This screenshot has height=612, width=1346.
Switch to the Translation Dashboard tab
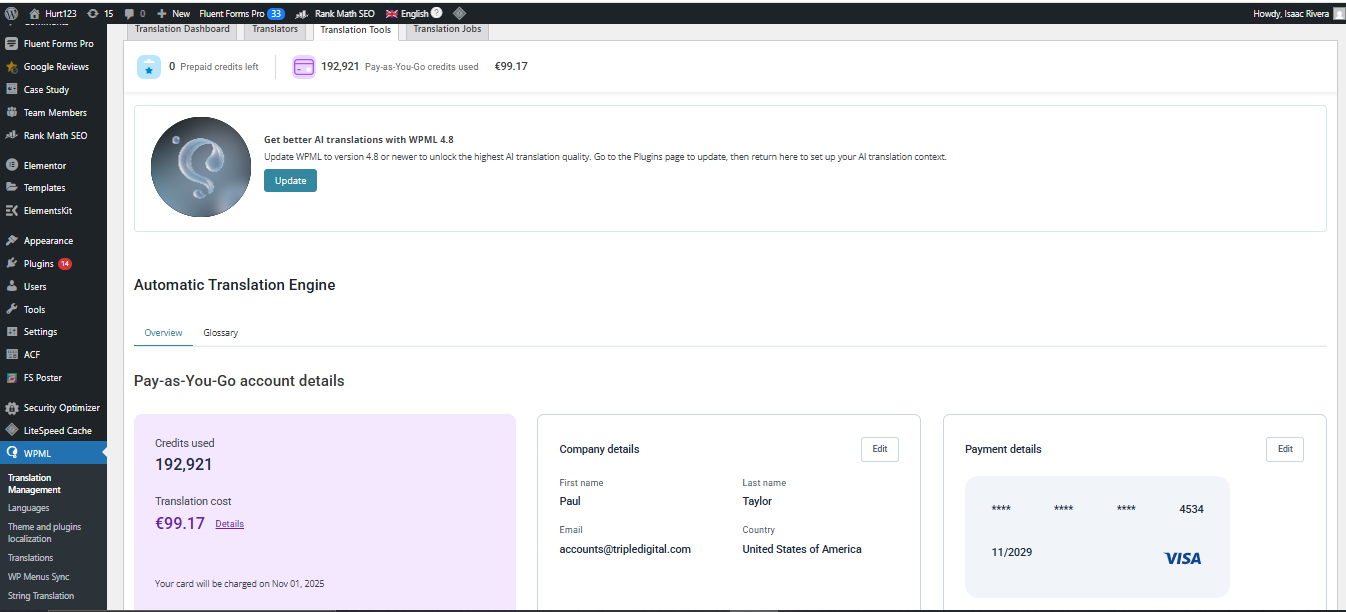[183, 29]
